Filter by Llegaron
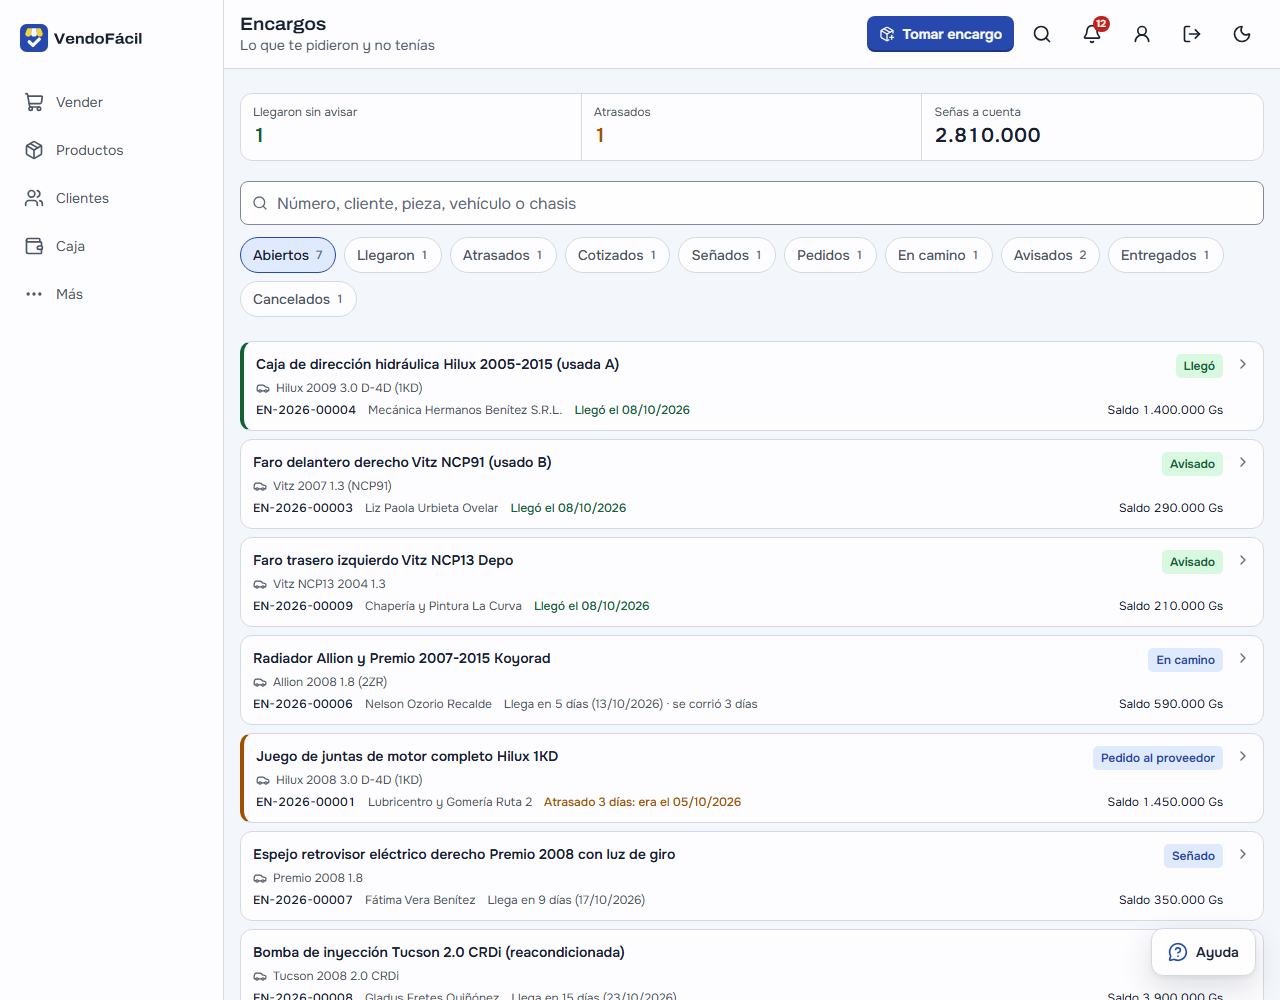The width and height of the screenshot is (1280, 1000). tap(392, 255)
